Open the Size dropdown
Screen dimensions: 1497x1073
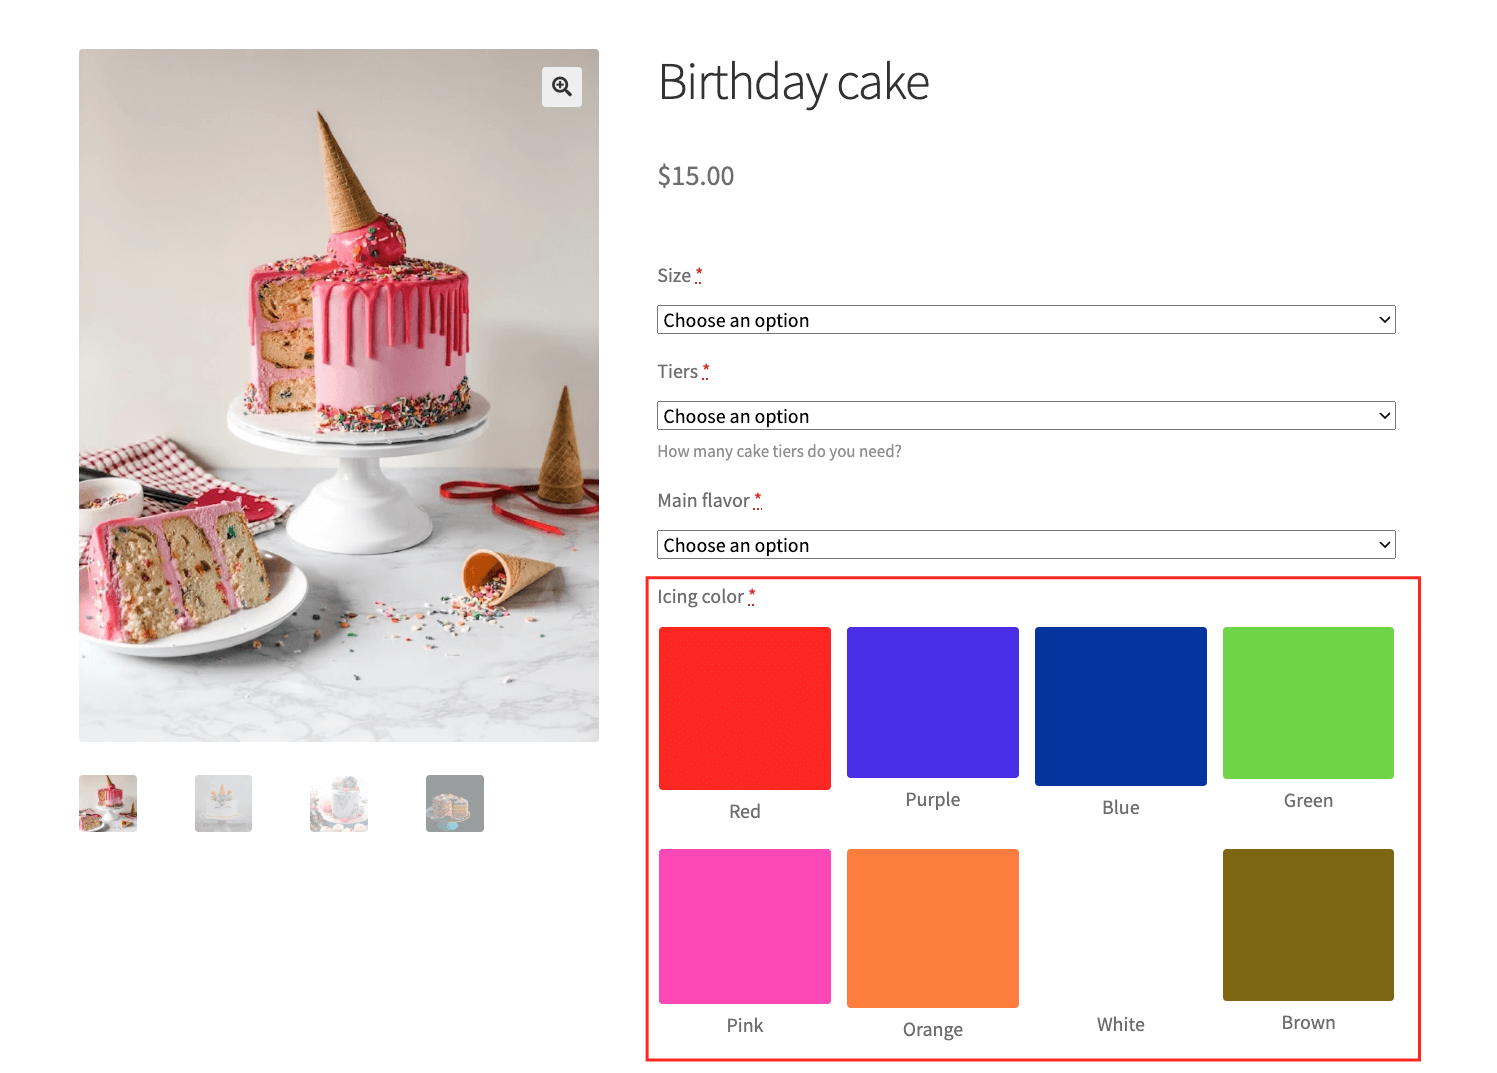coord(1026,320)
